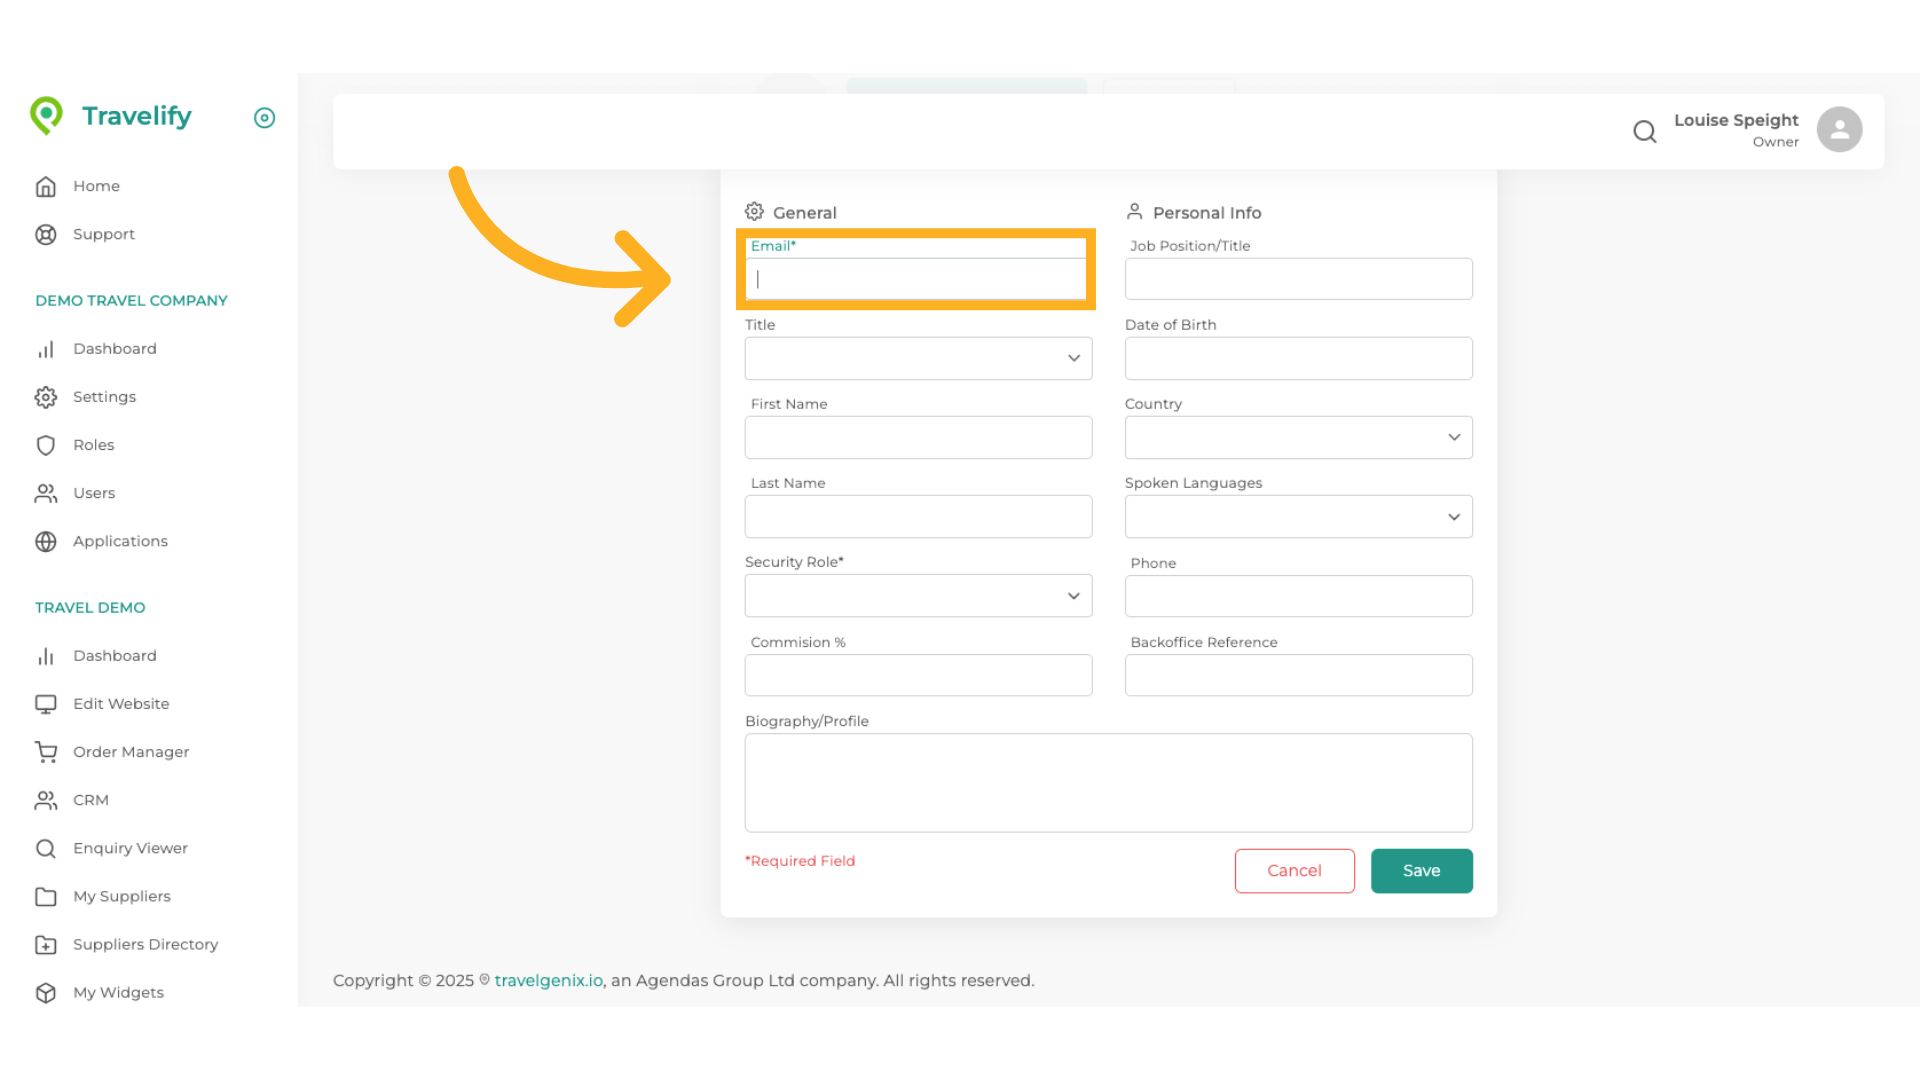
Task: Follow the travelgenix.io link
Action: [549, 981]
